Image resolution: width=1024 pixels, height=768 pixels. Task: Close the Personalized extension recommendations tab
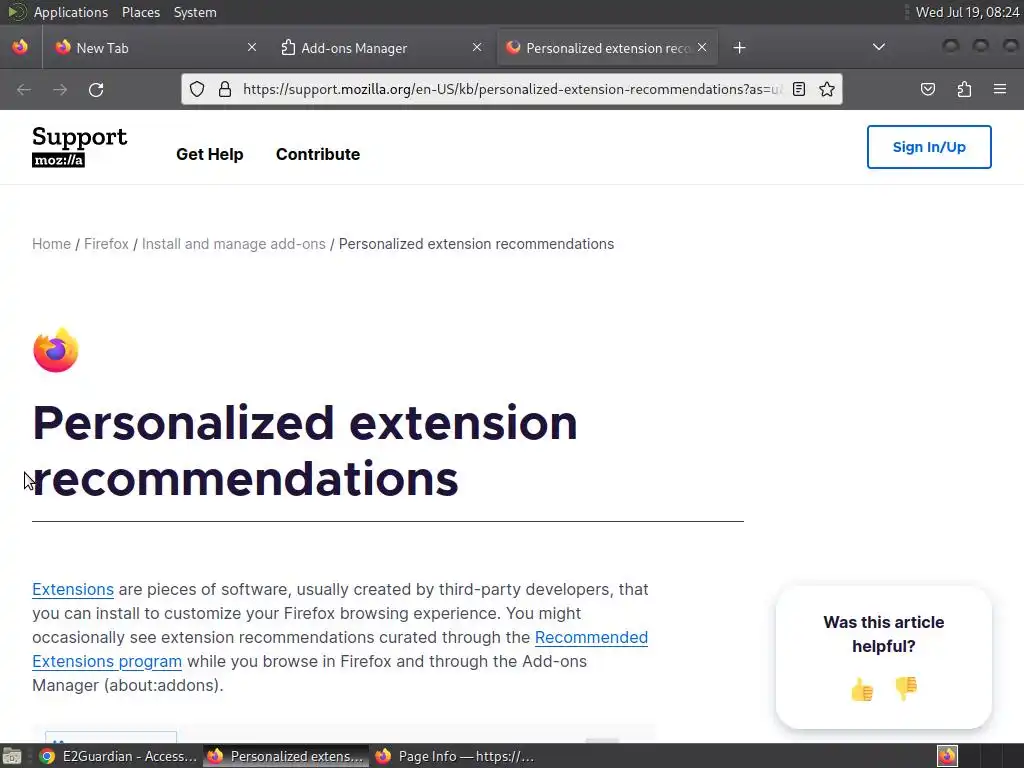(702, 48)
